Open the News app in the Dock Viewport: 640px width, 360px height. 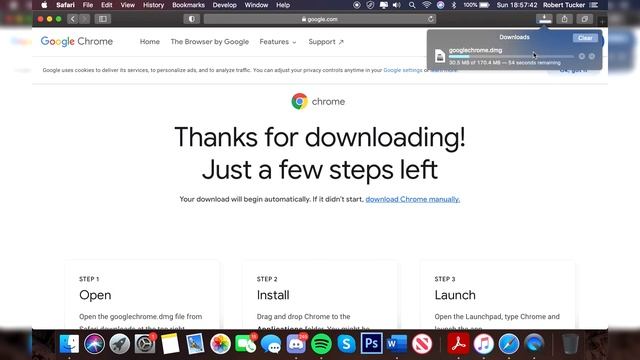[422, 344]
